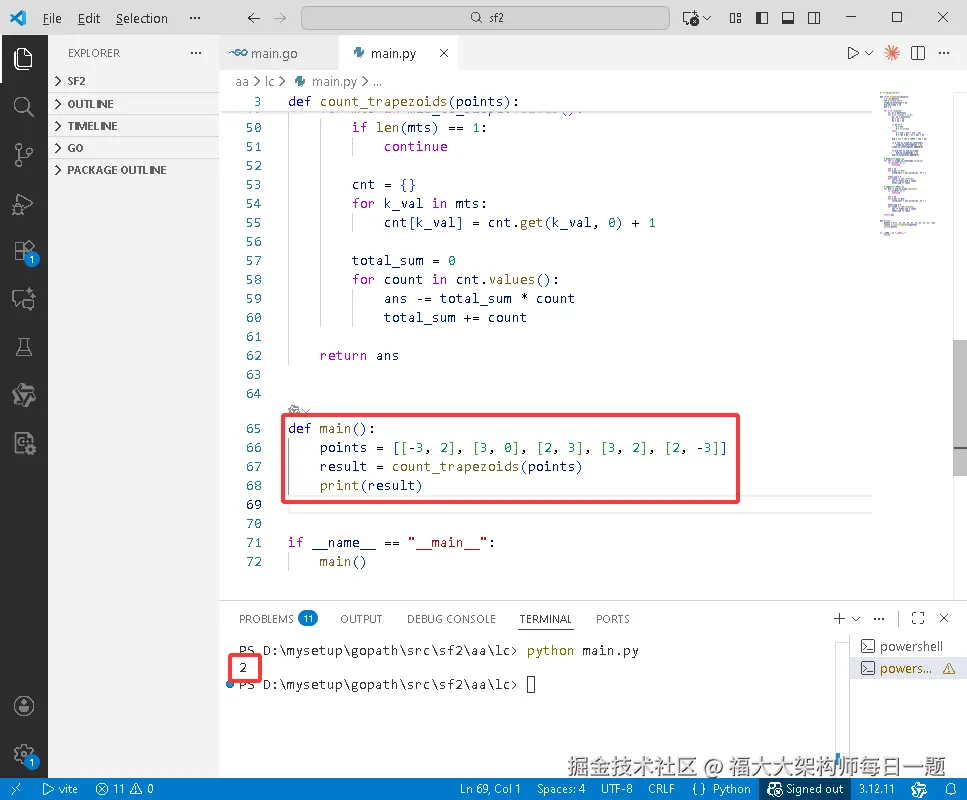The width and height of the screenshot is (967, 800).
Task: Open the Run and Debug view
Action: [23, 204]
